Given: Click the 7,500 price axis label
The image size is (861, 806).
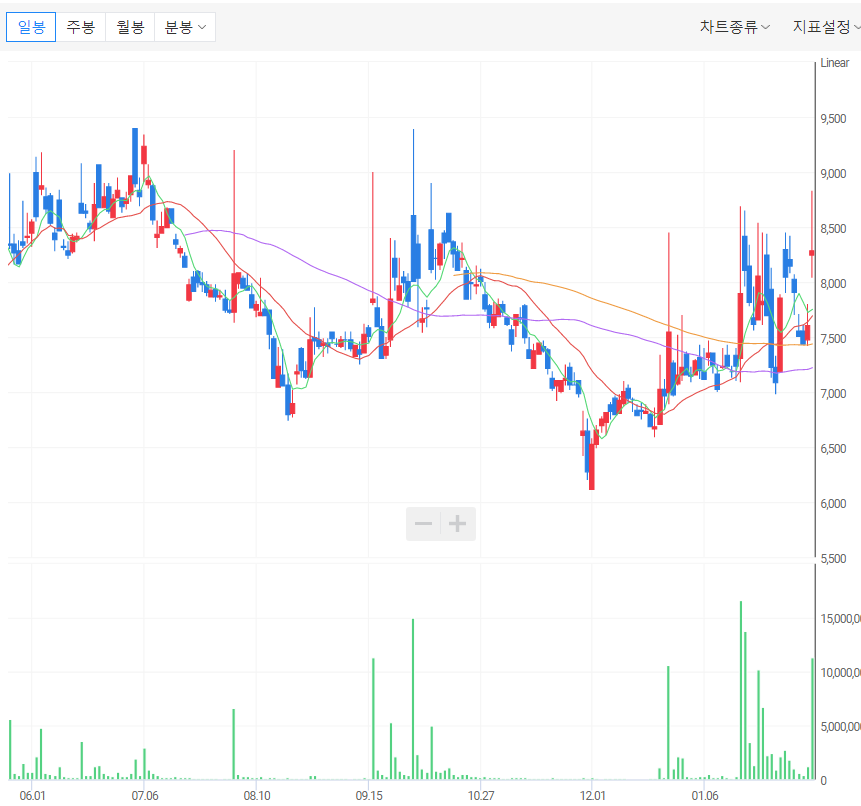Looking at the screenshot, I should click(833, 338).
